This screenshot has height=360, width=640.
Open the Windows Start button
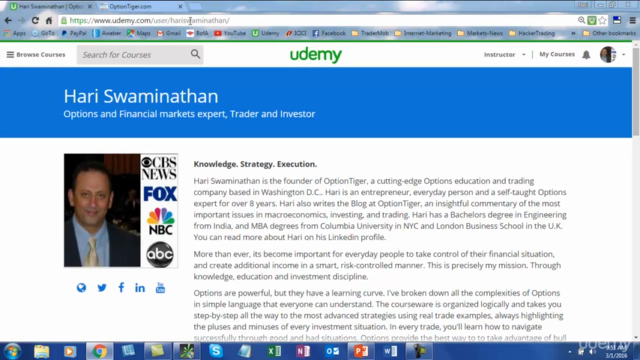12,351
